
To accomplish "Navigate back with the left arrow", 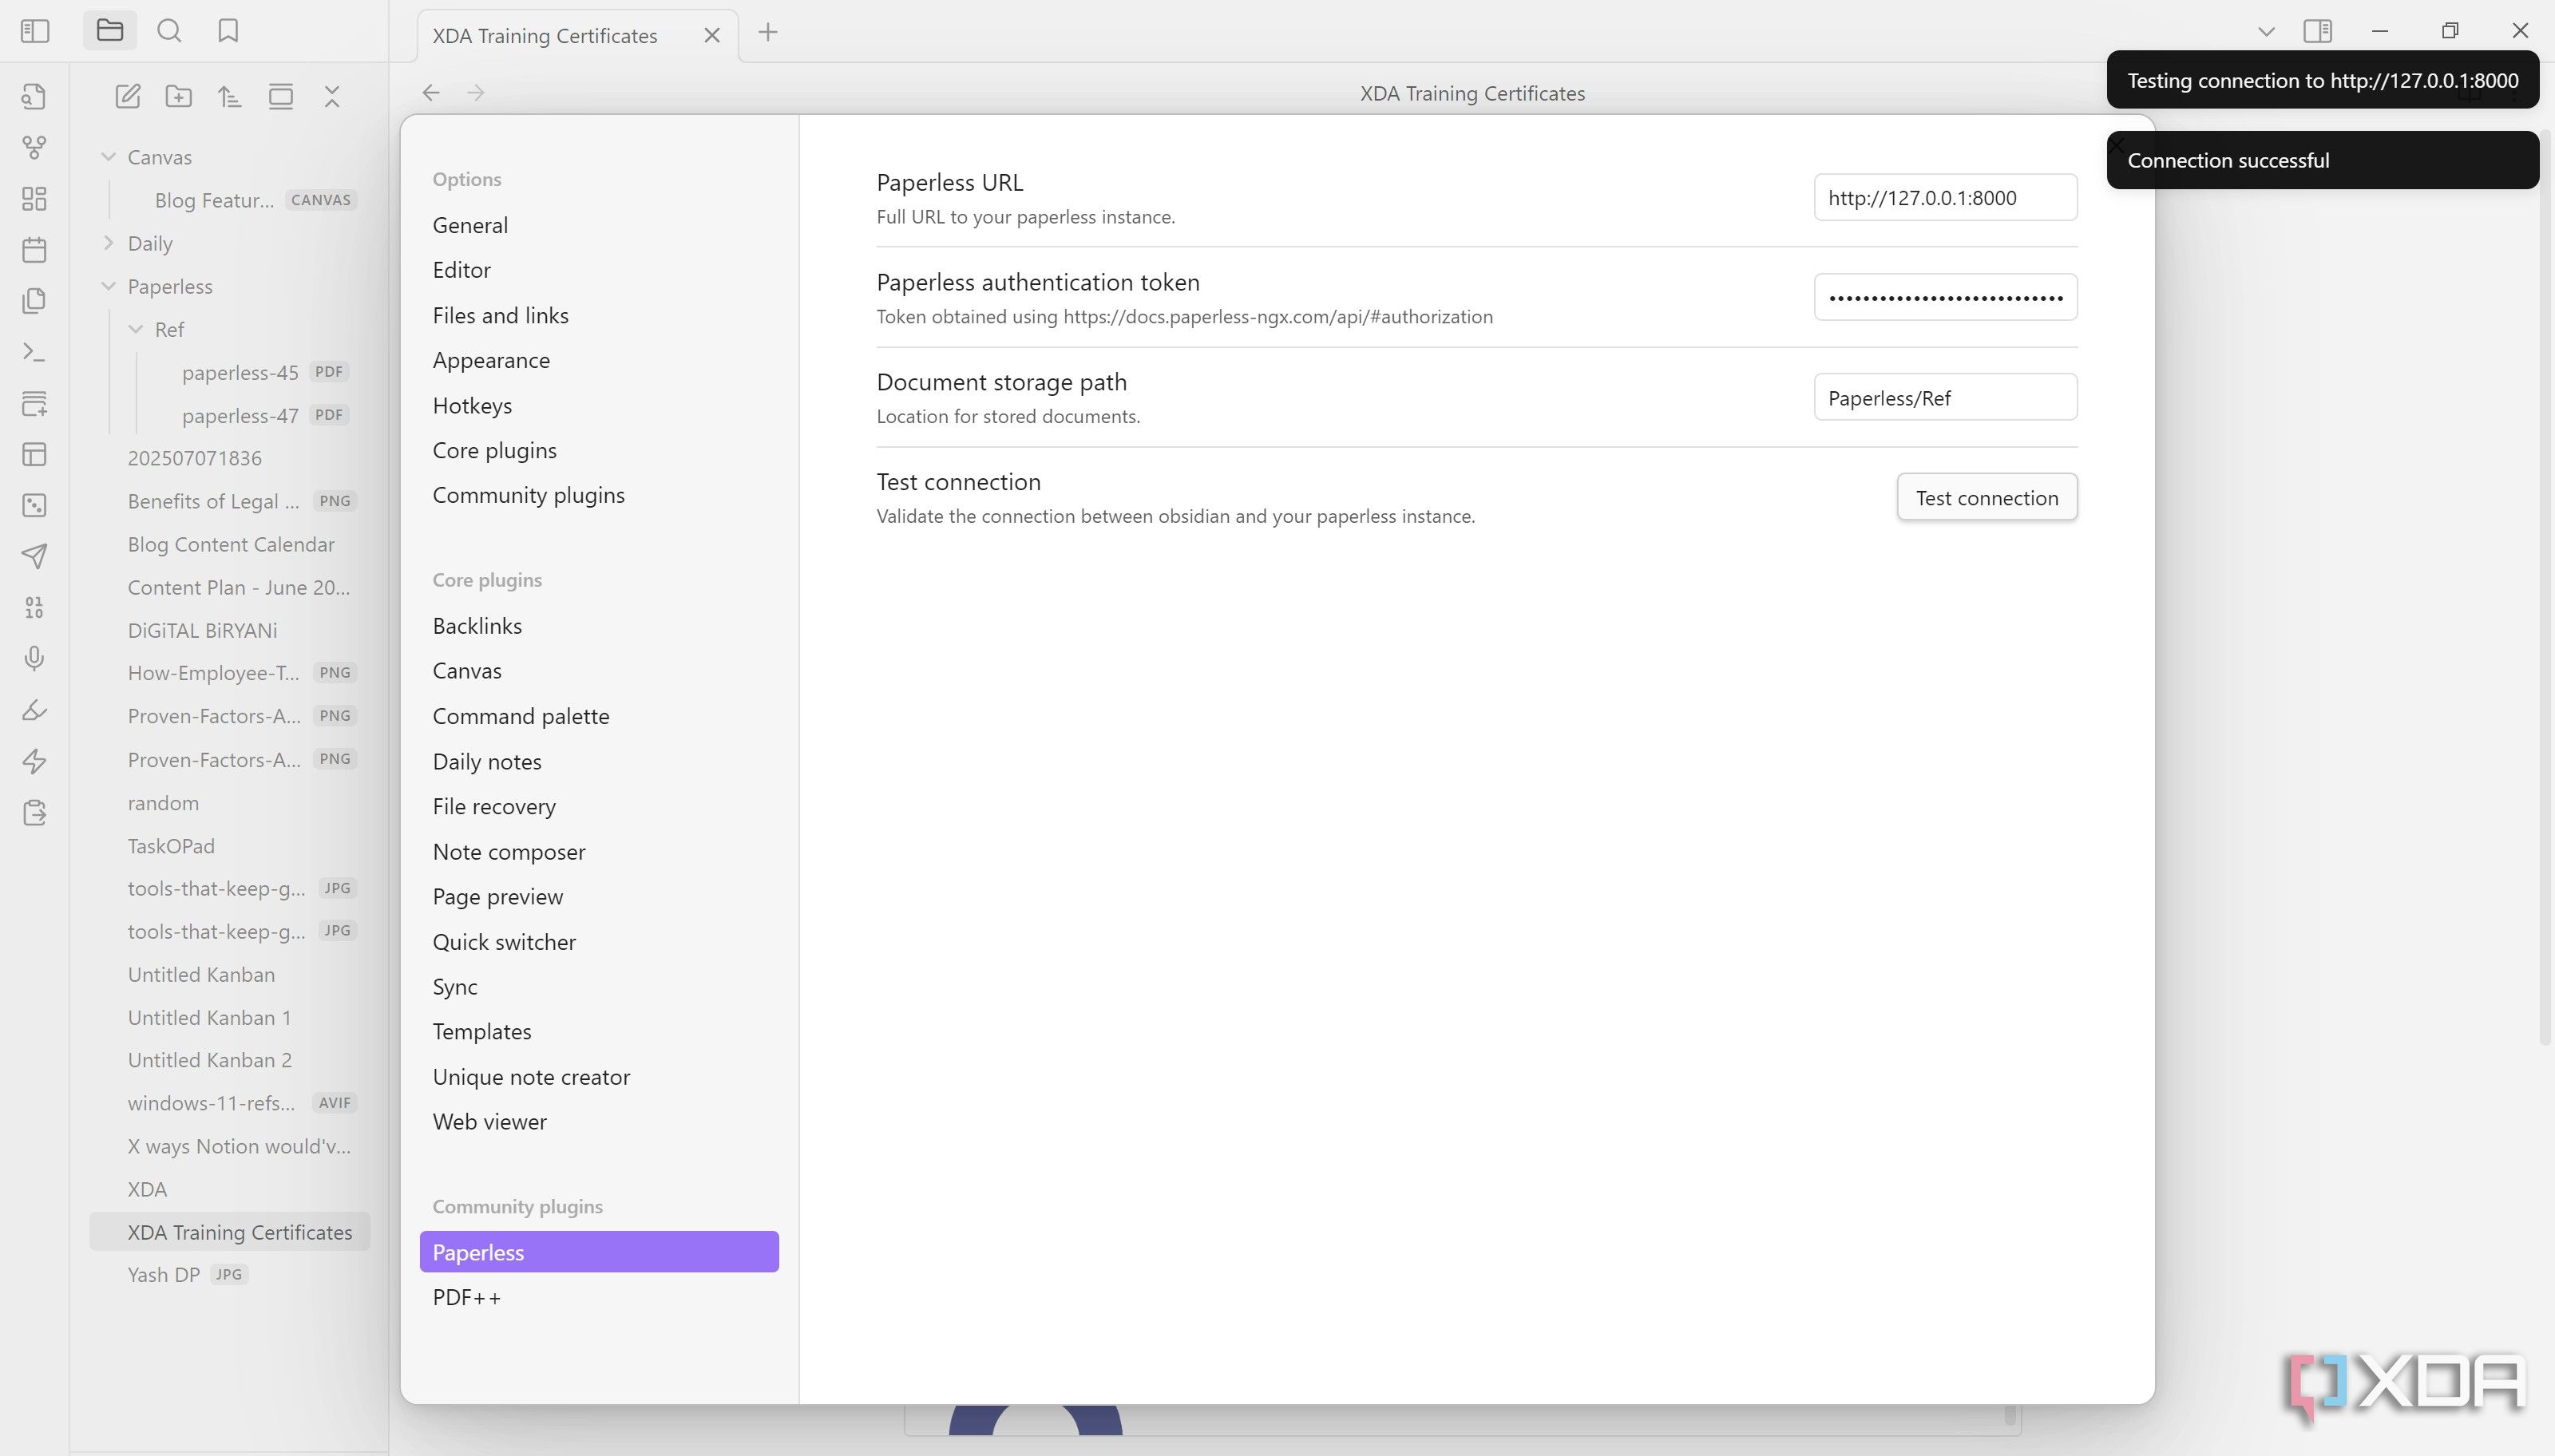I will click(x=431, y=93).
